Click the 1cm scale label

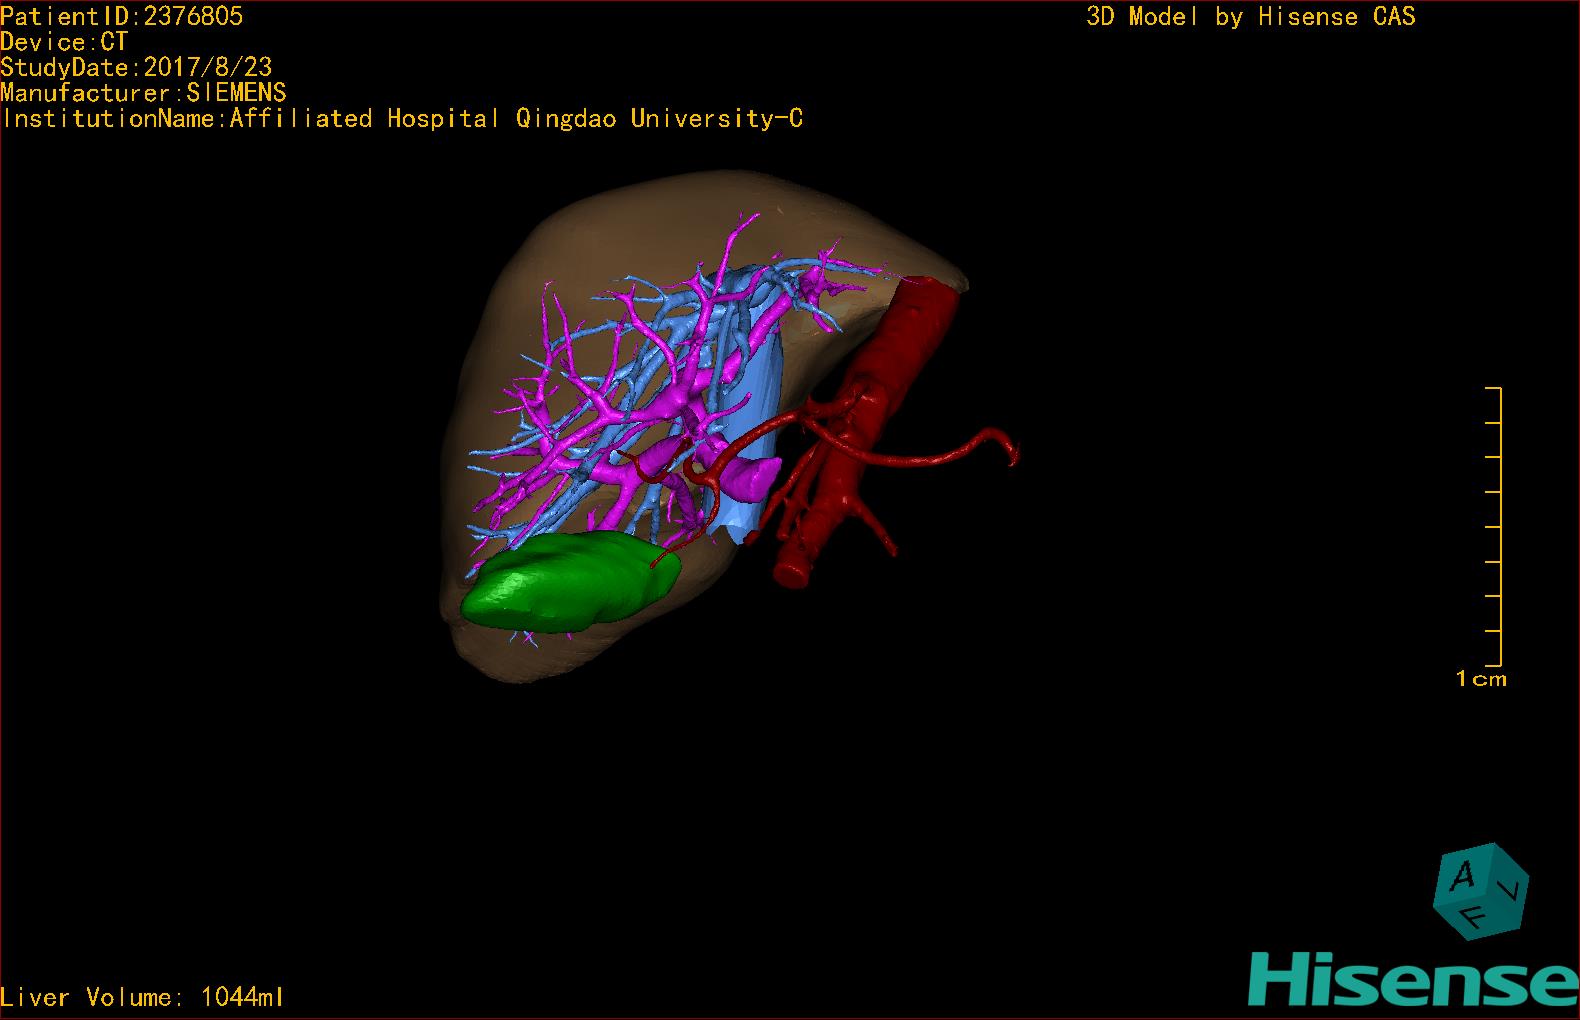[x=1481, y=679]
